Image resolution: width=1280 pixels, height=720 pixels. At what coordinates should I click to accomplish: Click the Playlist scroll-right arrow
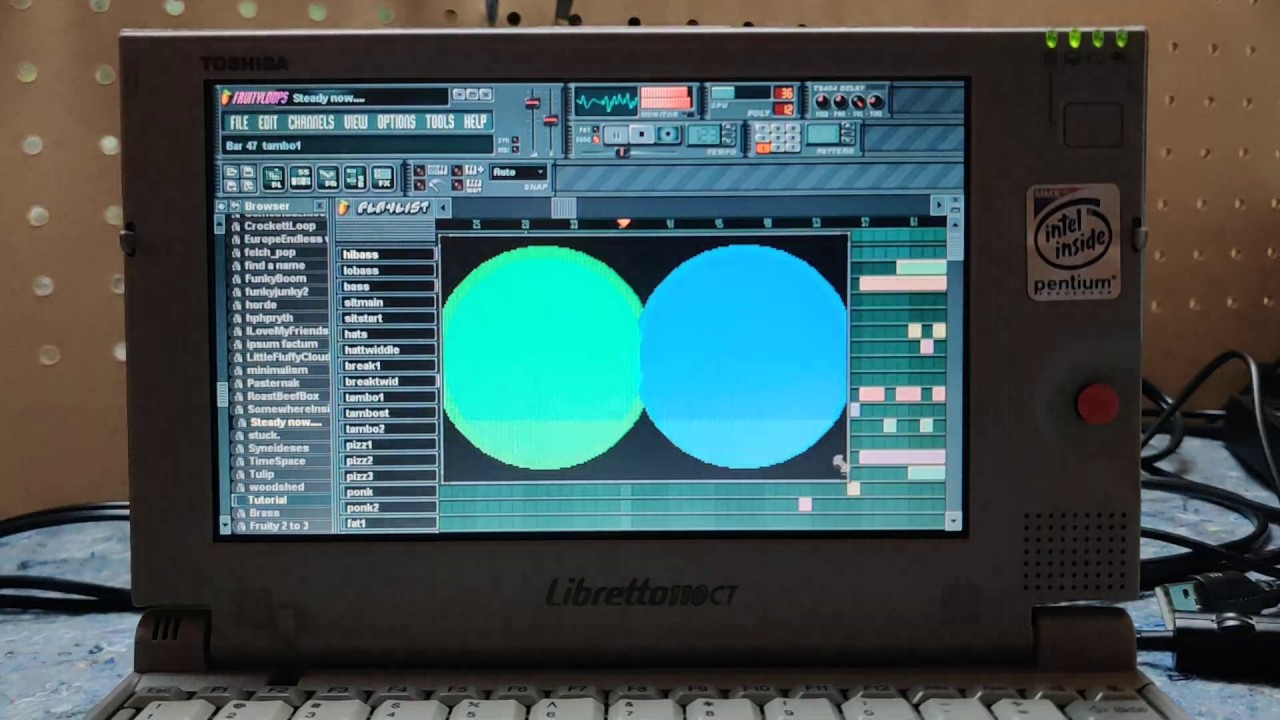tap(939, 204)
